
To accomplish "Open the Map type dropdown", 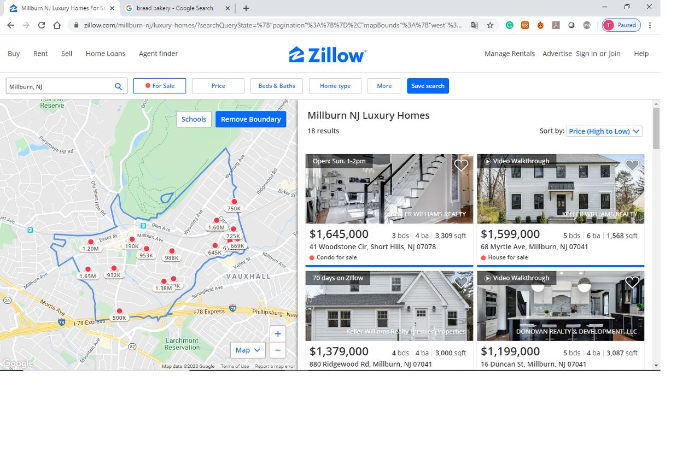I will coord(248,350).
